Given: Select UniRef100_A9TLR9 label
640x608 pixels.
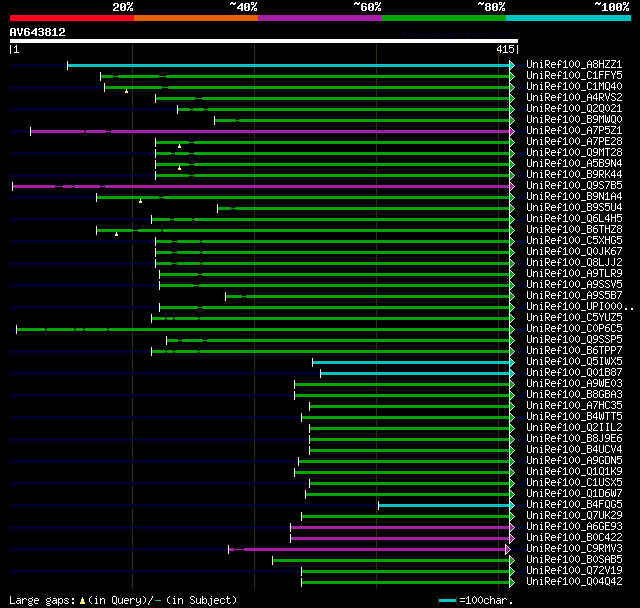Looking at the screenshot, I should [574, 274].
